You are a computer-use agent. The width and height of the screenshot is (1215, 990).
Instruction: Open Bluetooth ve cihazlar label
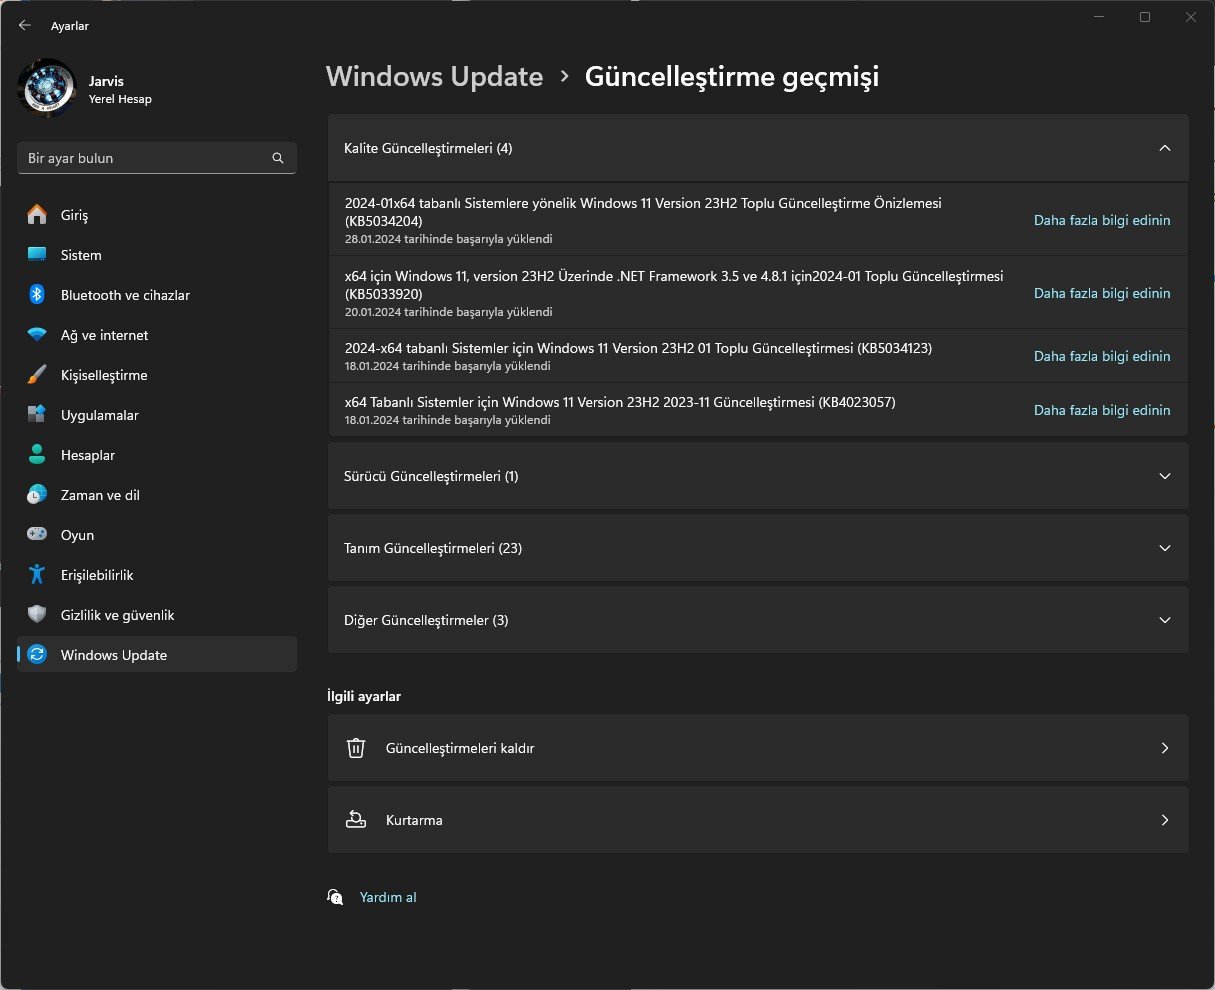[x=125, y=295]
